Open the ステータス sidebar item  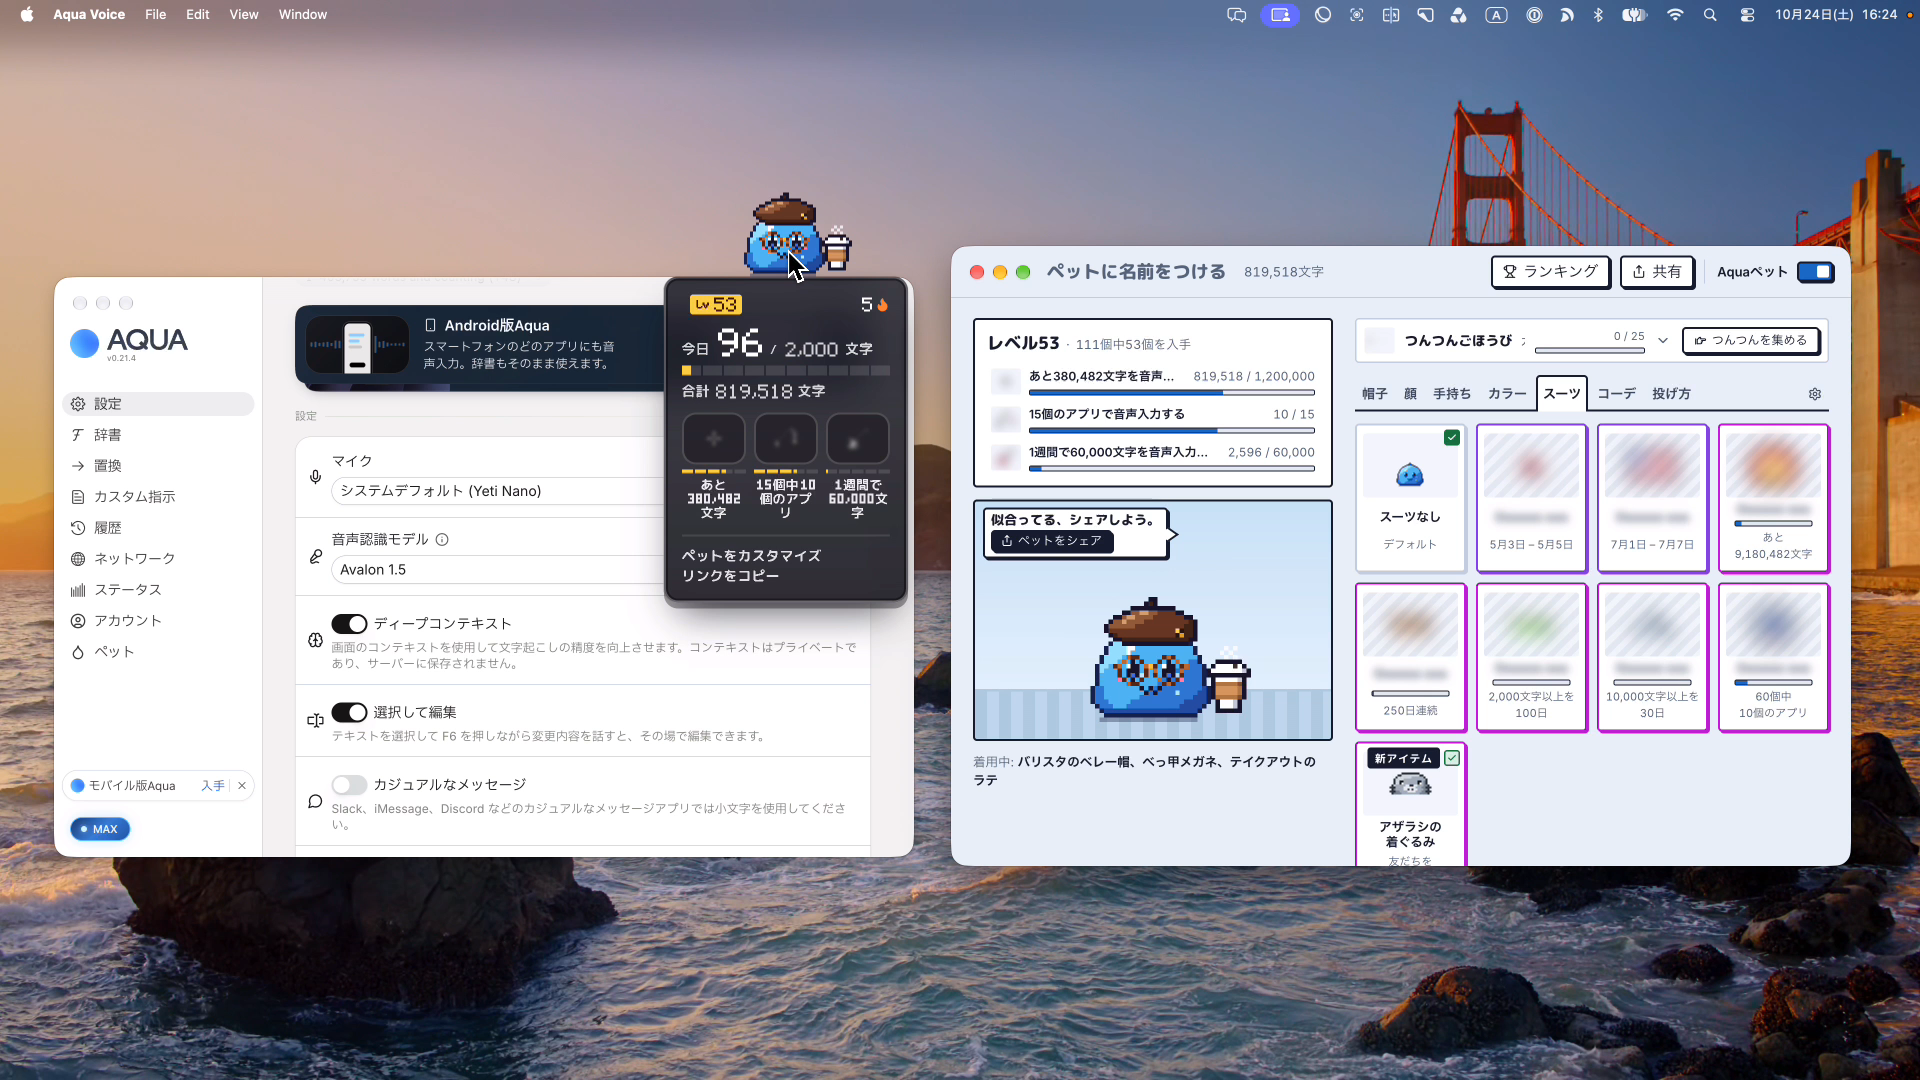(158, 590)
